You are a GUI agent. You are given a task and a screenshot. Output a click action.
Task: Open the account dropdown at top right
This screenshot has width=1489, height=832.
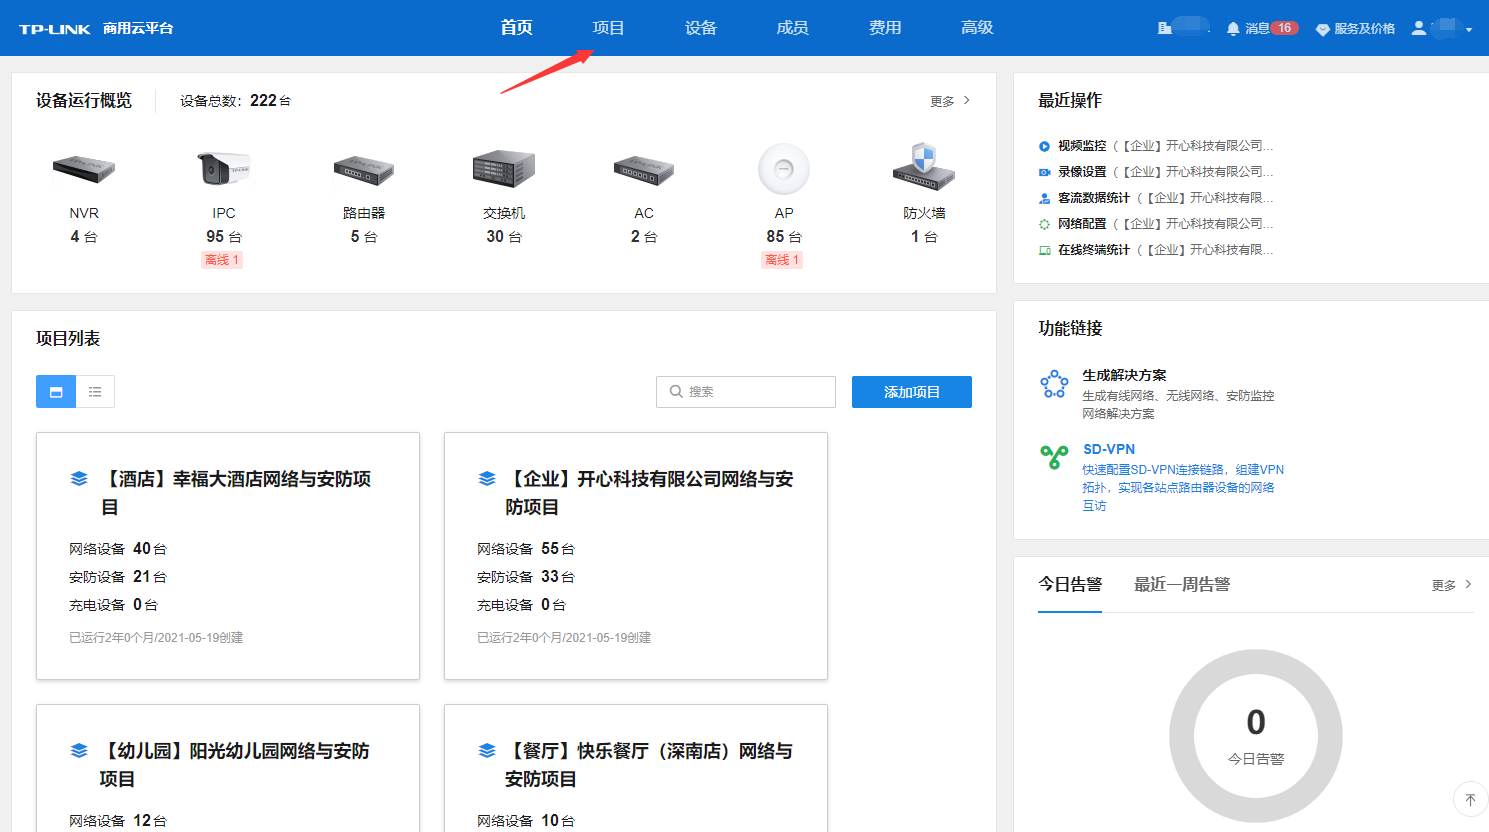click(x=1442, y=28)
